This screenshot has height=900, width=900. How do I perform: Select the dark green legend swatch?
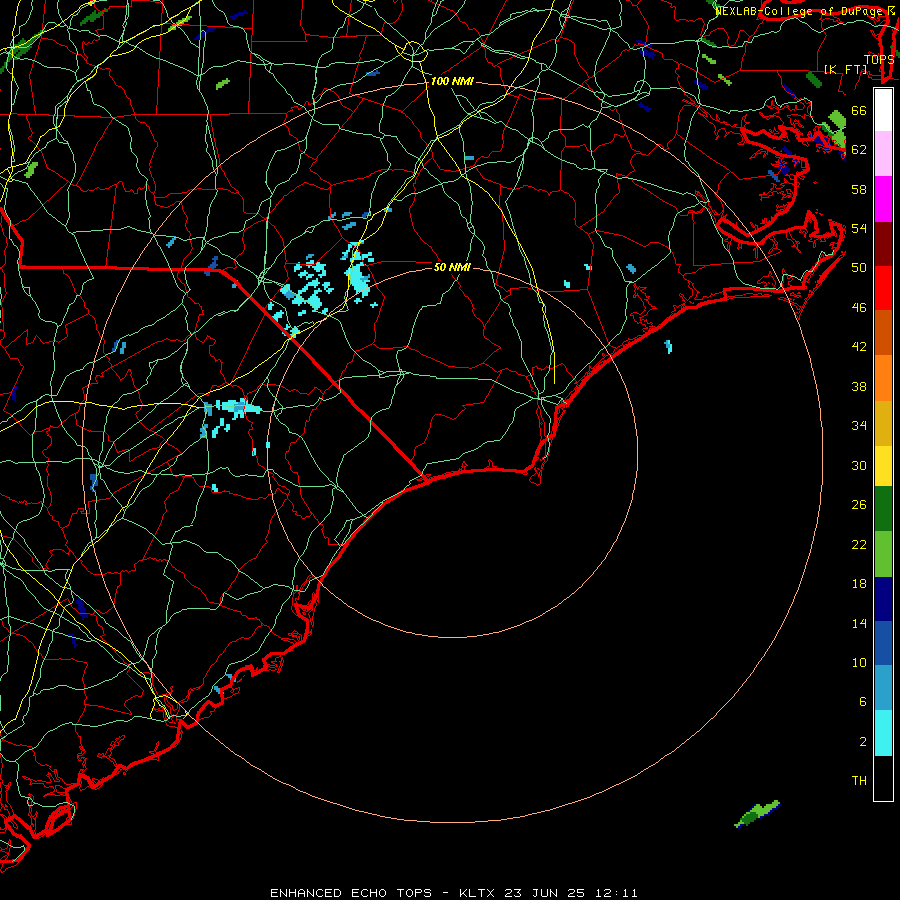883,509
